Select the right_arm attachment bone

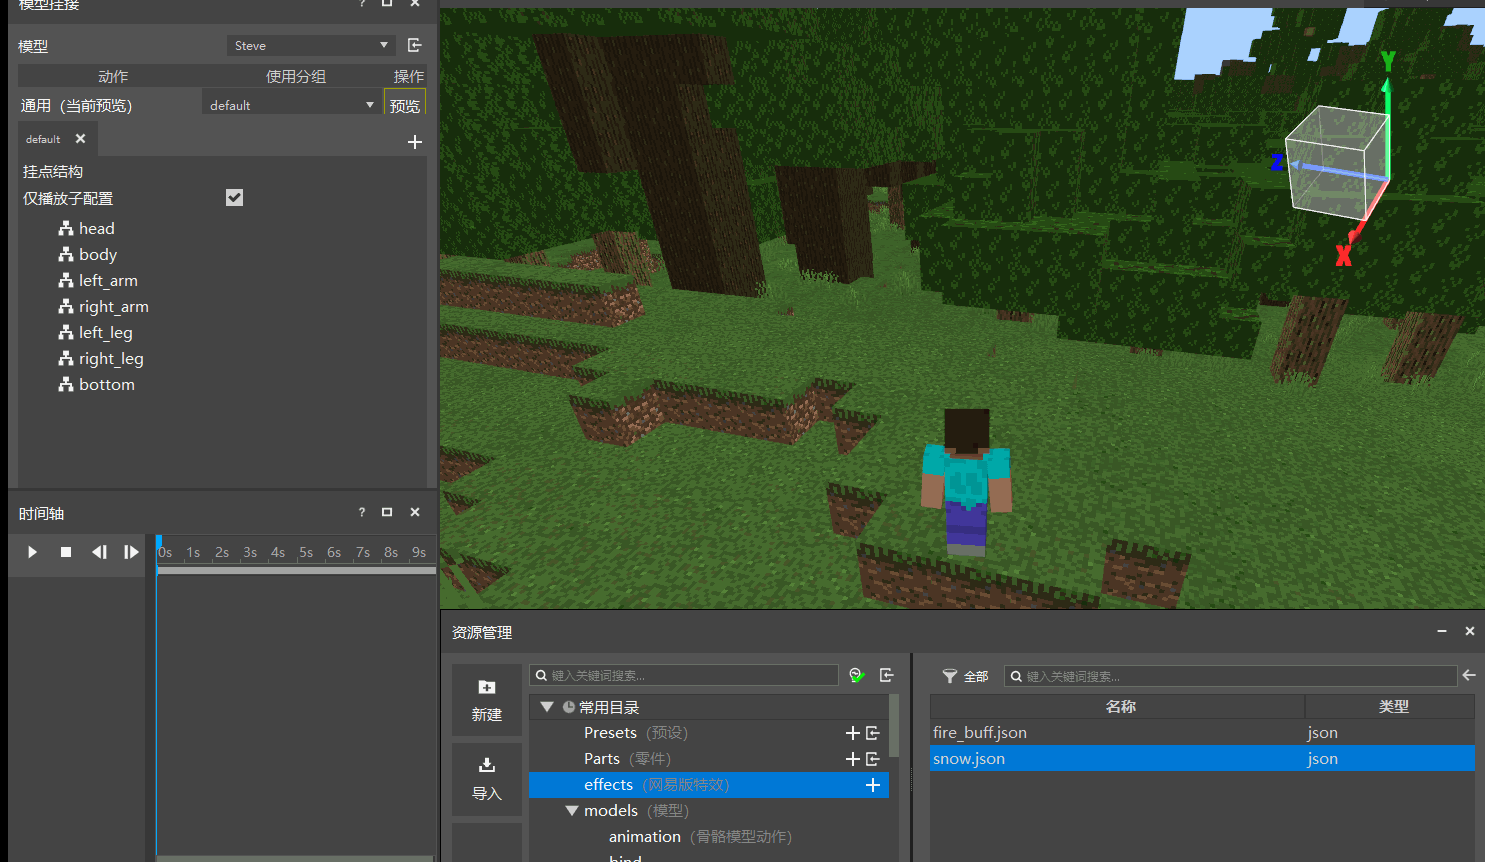tap(104, 307)
